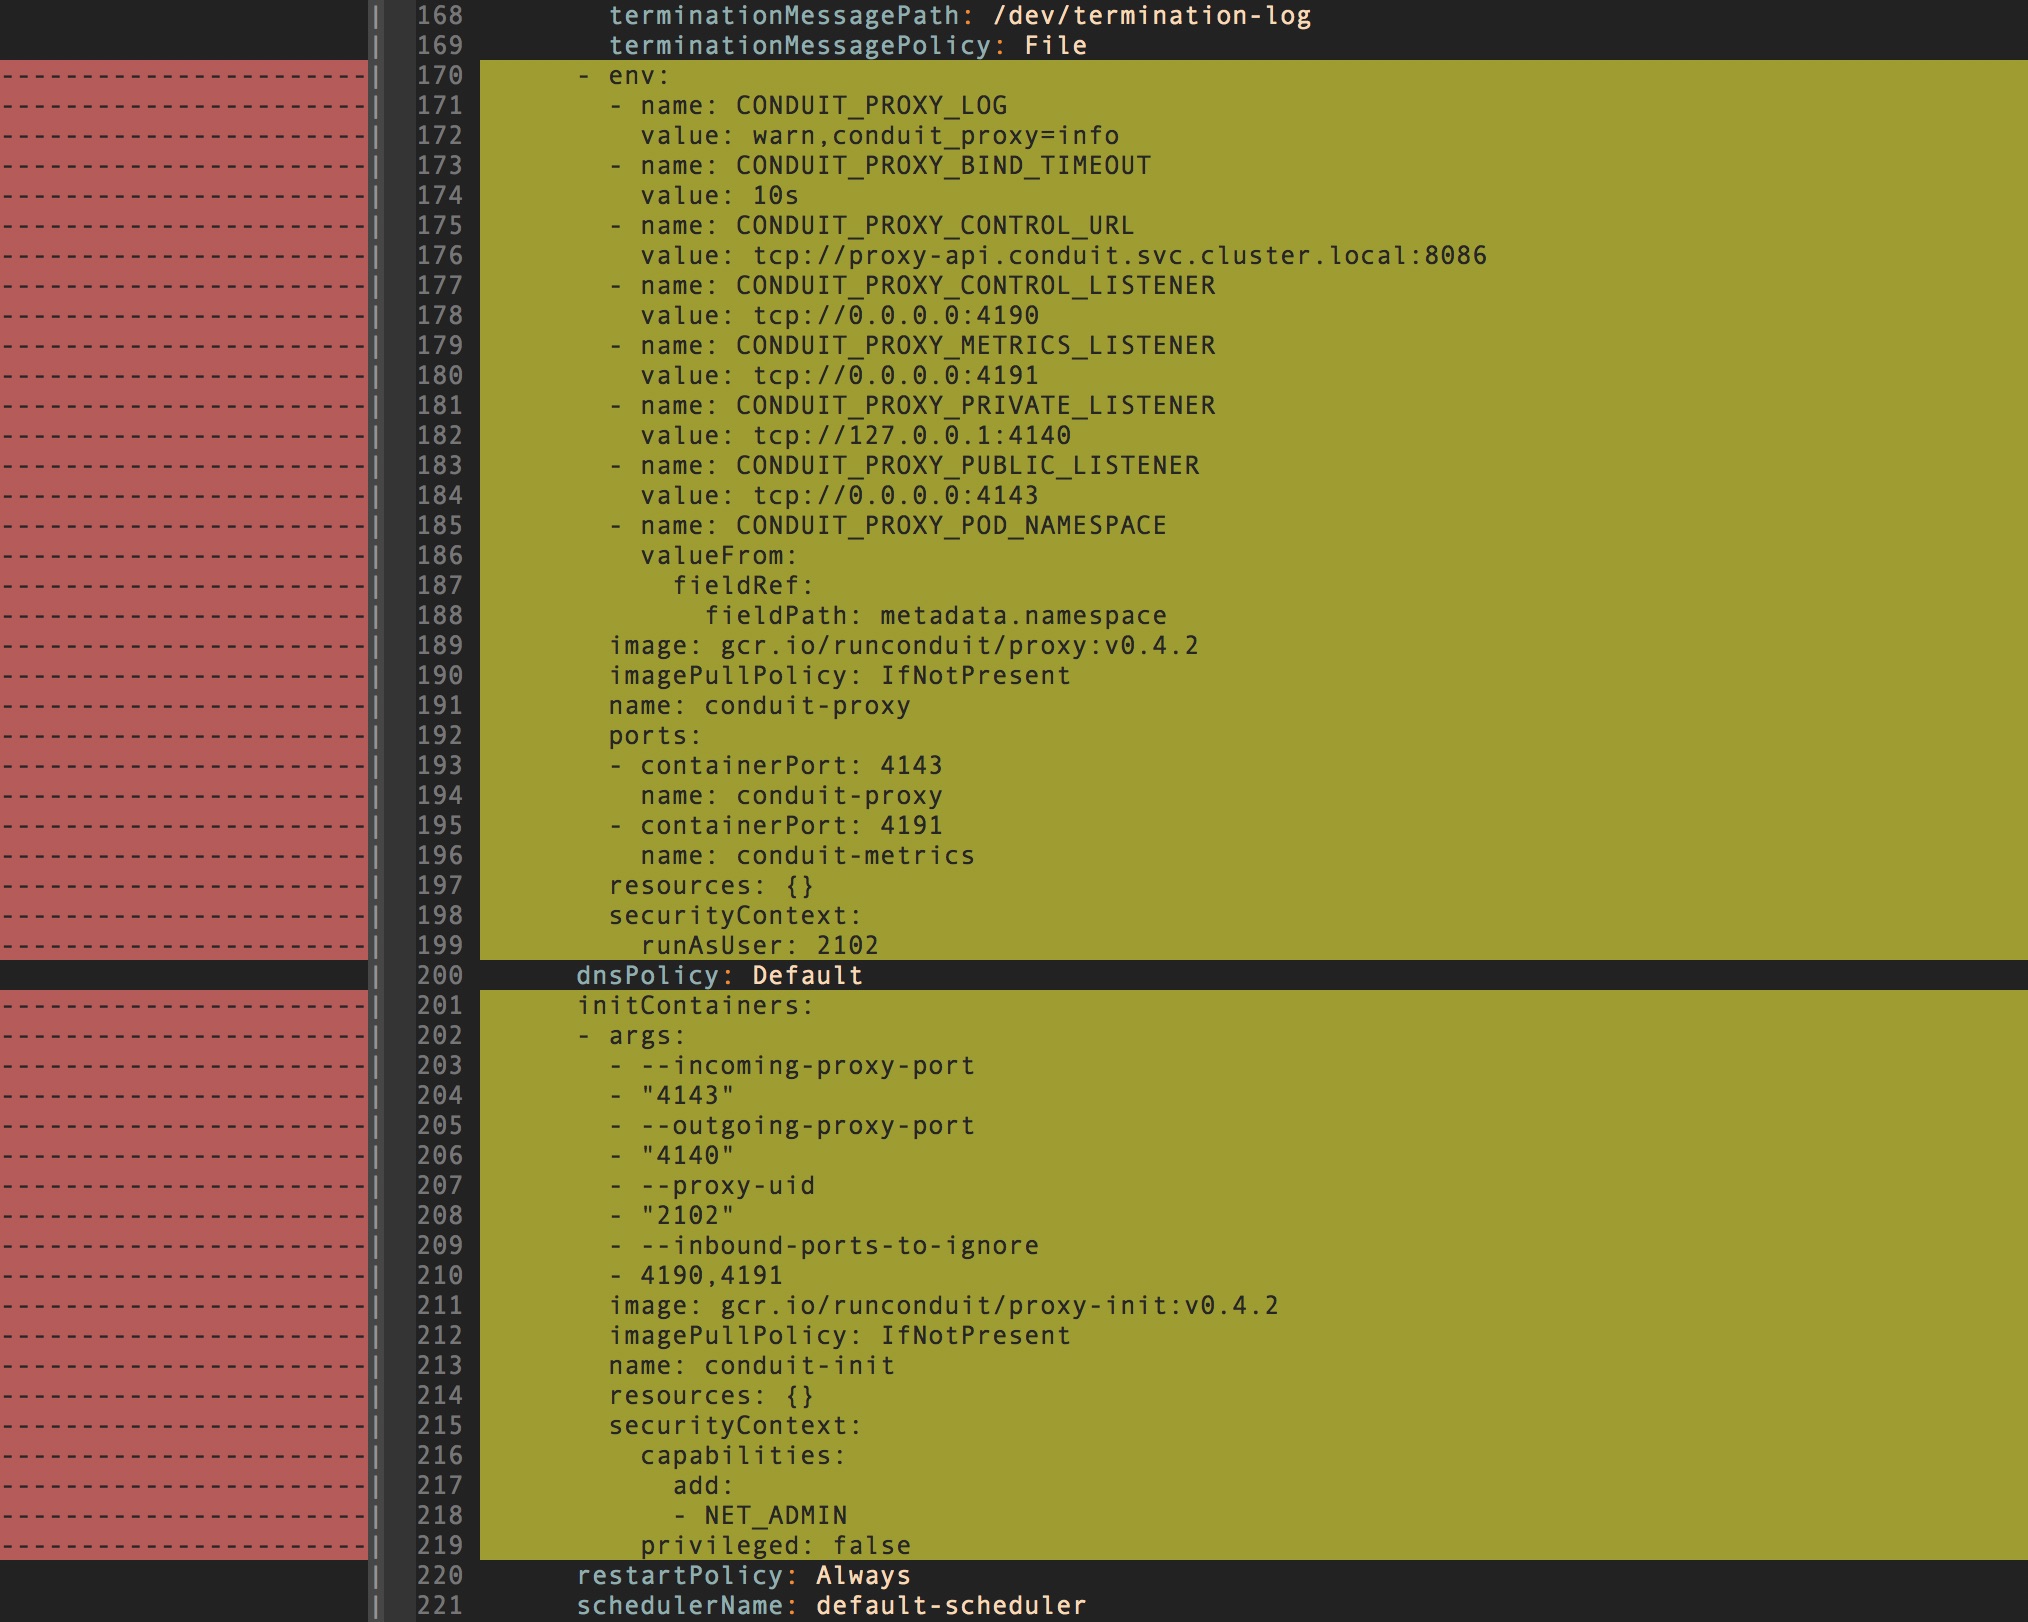The height and width of the screenshot is (1622, 2028).
Task: Click the value 'File' on line 169
Action: [1056, 46]
